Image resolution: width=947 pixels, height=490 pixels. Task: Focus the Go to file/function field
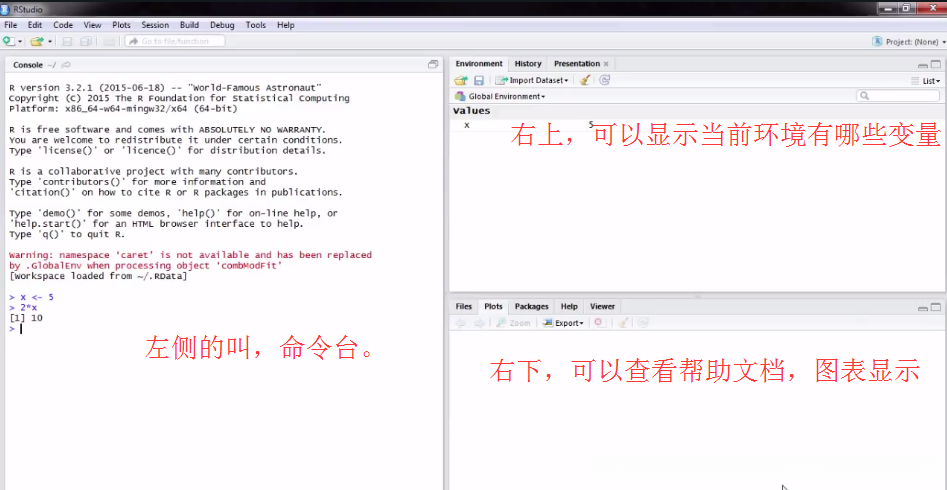175,41
